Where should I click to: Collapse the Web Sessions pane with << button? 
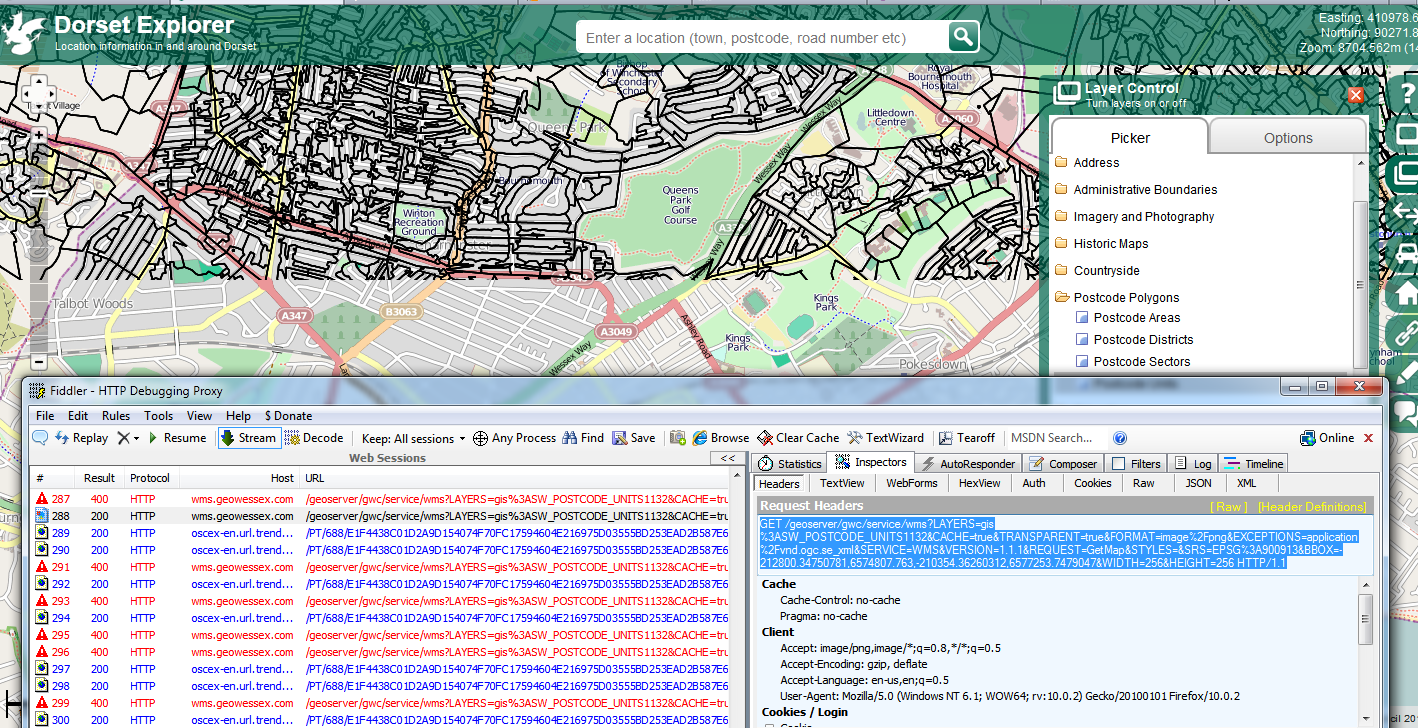[727, 458]
